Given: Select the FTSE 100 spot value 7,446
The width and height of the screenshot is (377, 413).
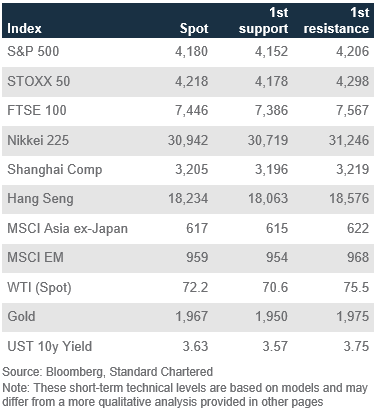Looking at the screenshot, I should click(192, 111).
